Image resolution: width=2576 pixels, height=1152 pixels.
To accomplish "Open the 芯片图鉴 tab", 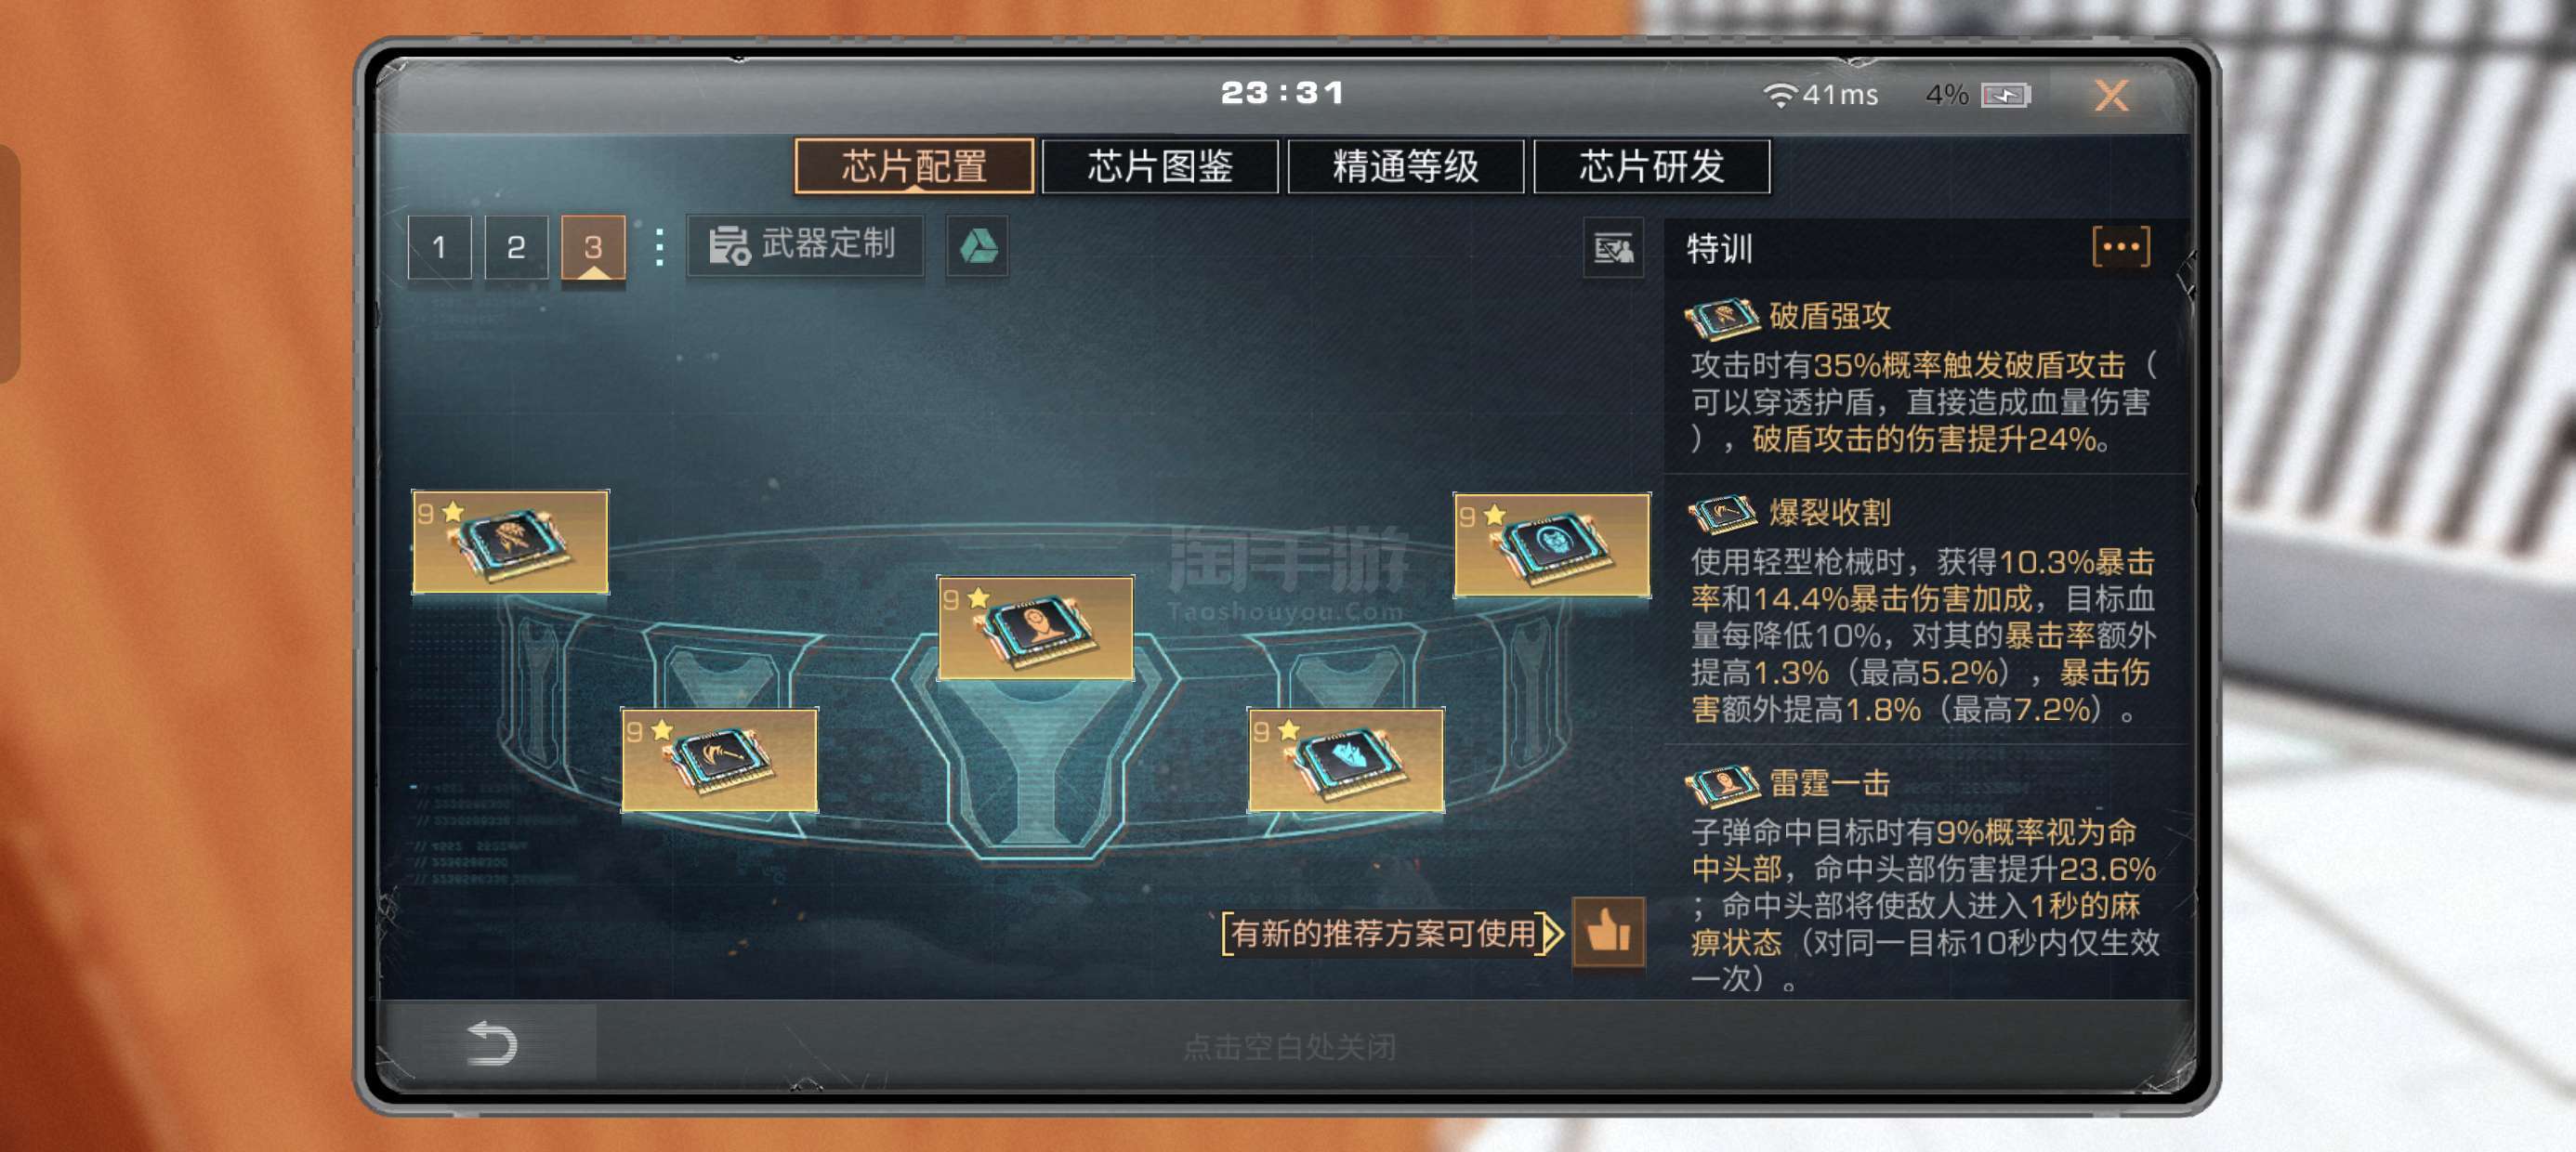I will (x=1159, y=165).
